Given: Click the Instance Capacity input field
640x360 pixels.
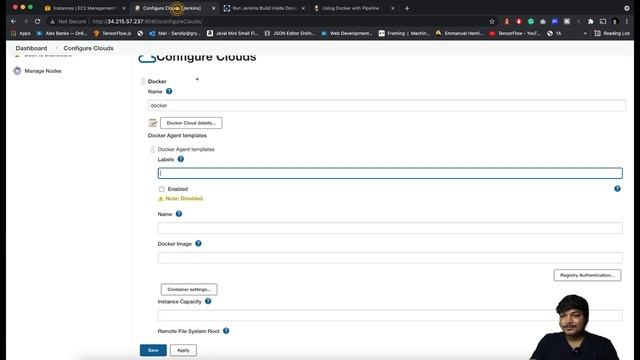Looking at the screenshot, I should point(390,315).
